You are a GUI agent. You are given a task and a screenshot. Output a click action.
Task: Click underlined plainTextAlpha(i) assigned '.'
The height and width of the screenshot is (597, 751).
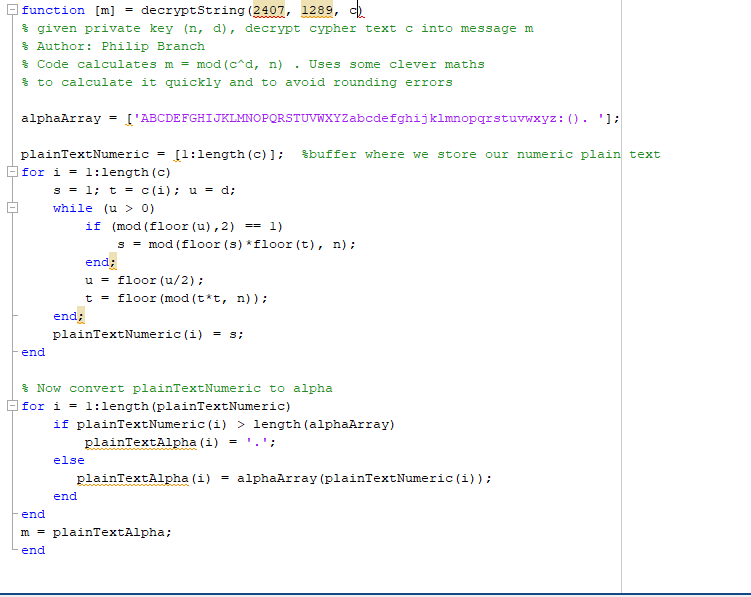(152, 442)
